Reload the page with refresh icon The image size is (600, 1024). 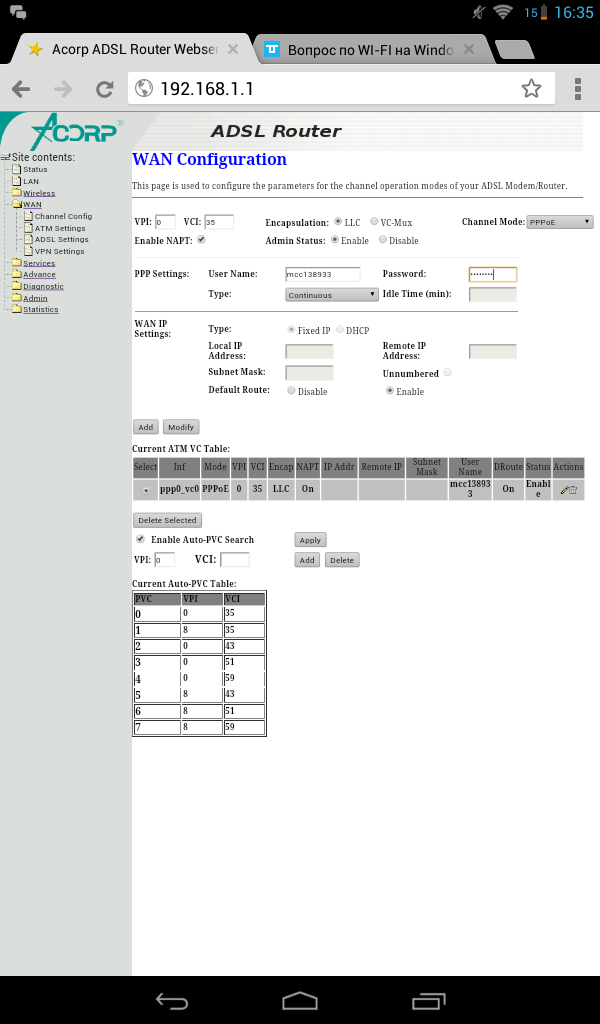coord(104,89)
